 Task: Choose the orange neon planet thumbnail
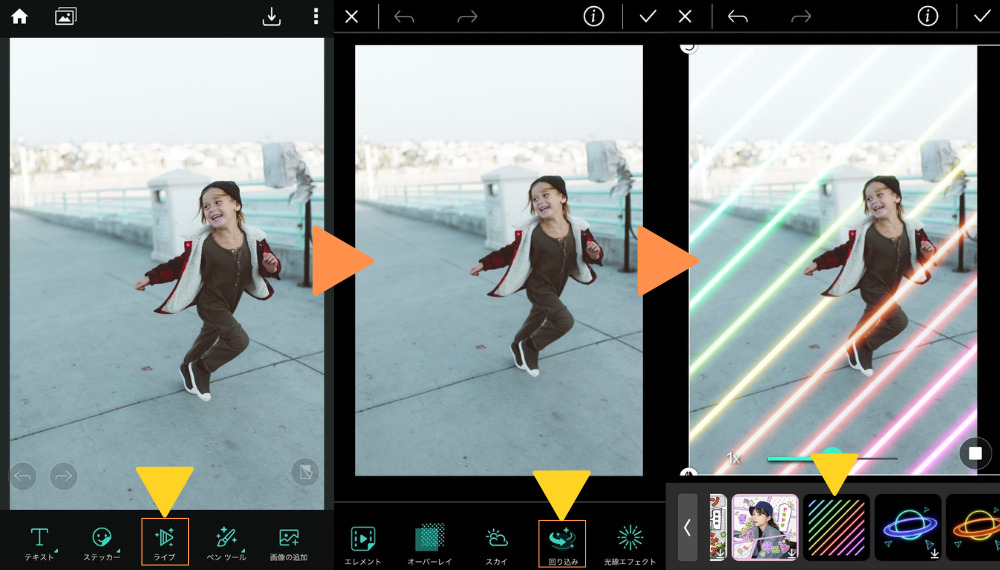click(x=973, y=527)
